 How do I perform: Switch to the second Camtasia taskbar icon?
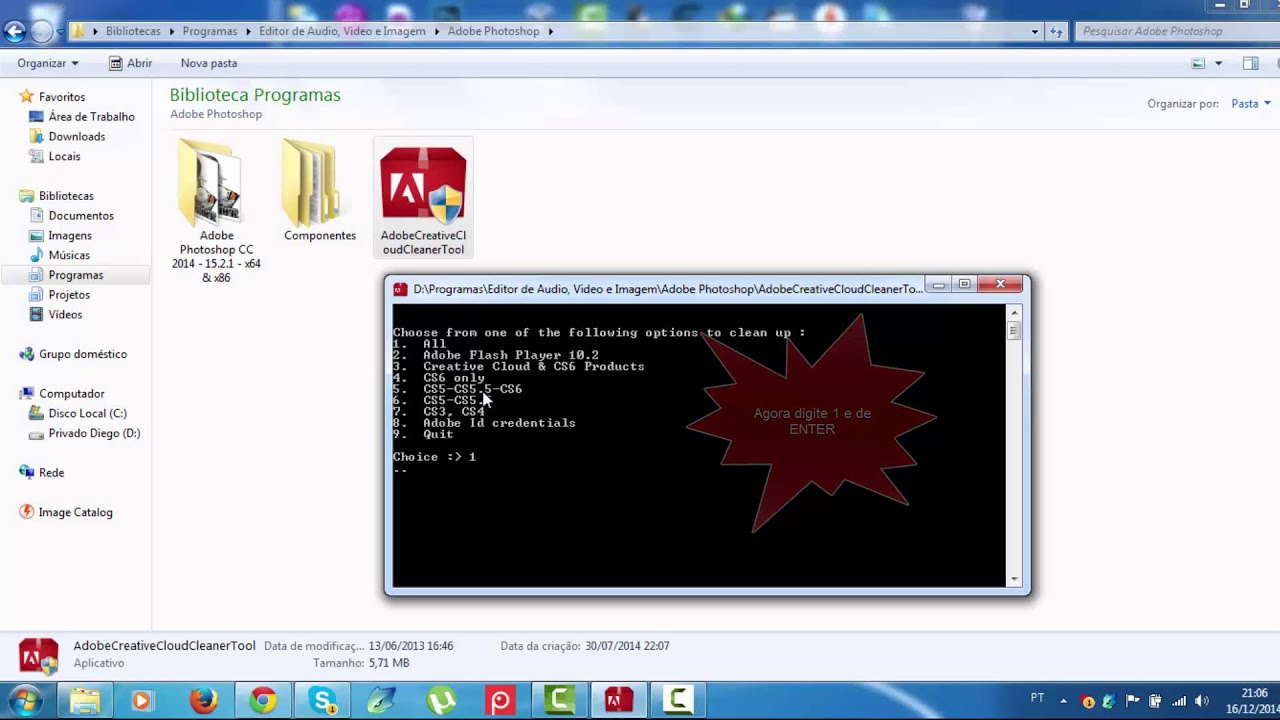pos(678,700)
